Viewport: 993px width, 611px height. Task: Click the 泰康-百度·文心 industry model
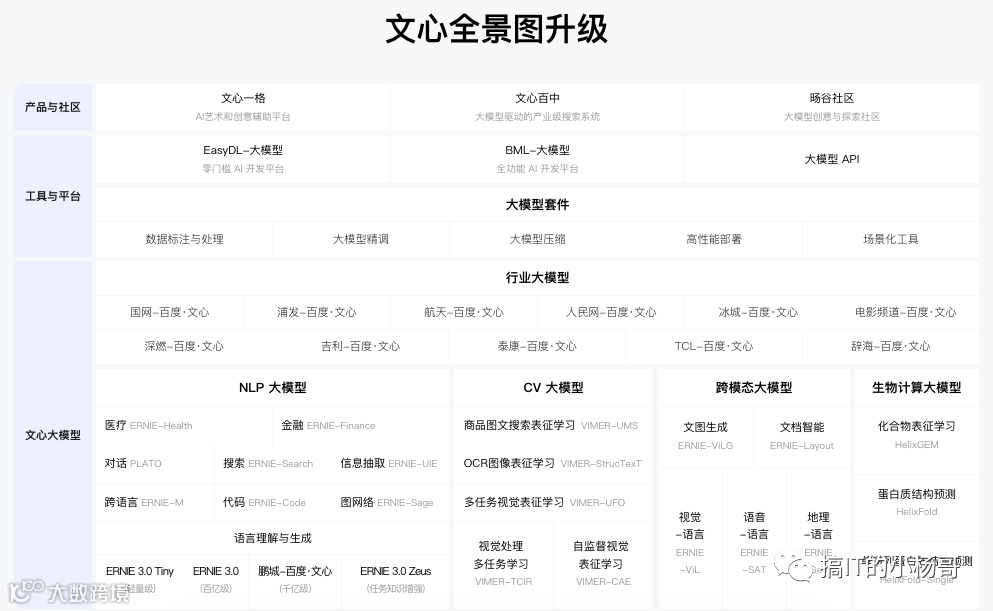pos(537,346)
